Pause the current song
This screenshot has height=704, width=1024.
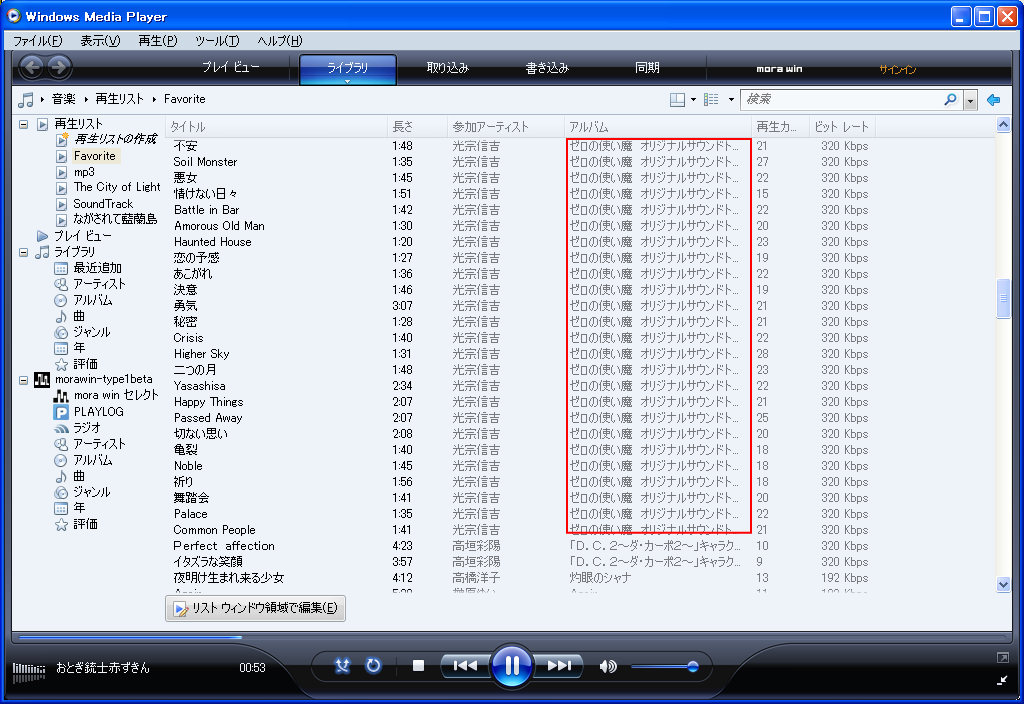pos(511,665)
